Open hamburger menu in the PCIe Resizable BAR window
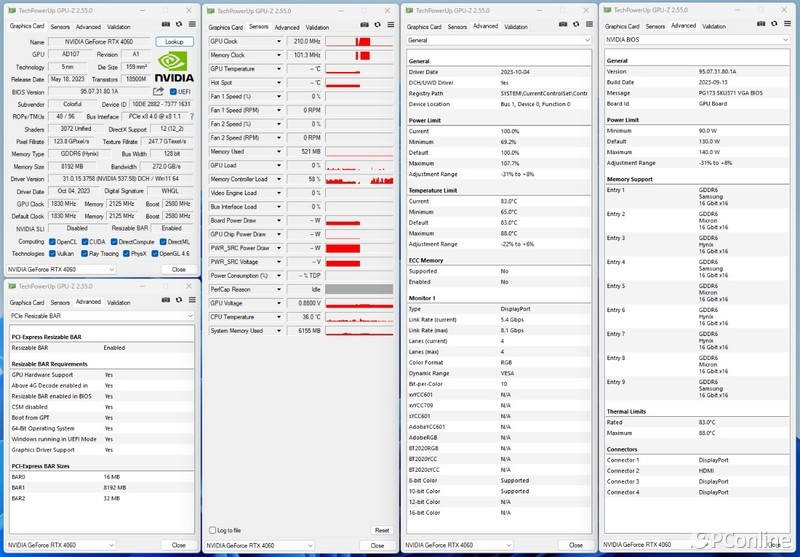 (192, 300)
